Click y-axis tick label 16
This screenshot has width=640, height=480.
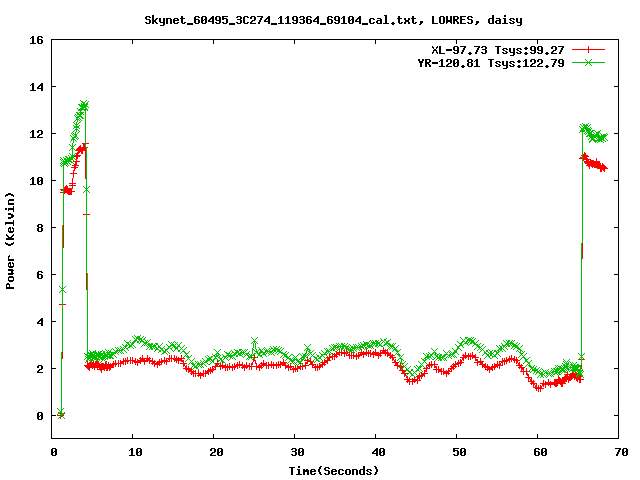coord(35,40)
